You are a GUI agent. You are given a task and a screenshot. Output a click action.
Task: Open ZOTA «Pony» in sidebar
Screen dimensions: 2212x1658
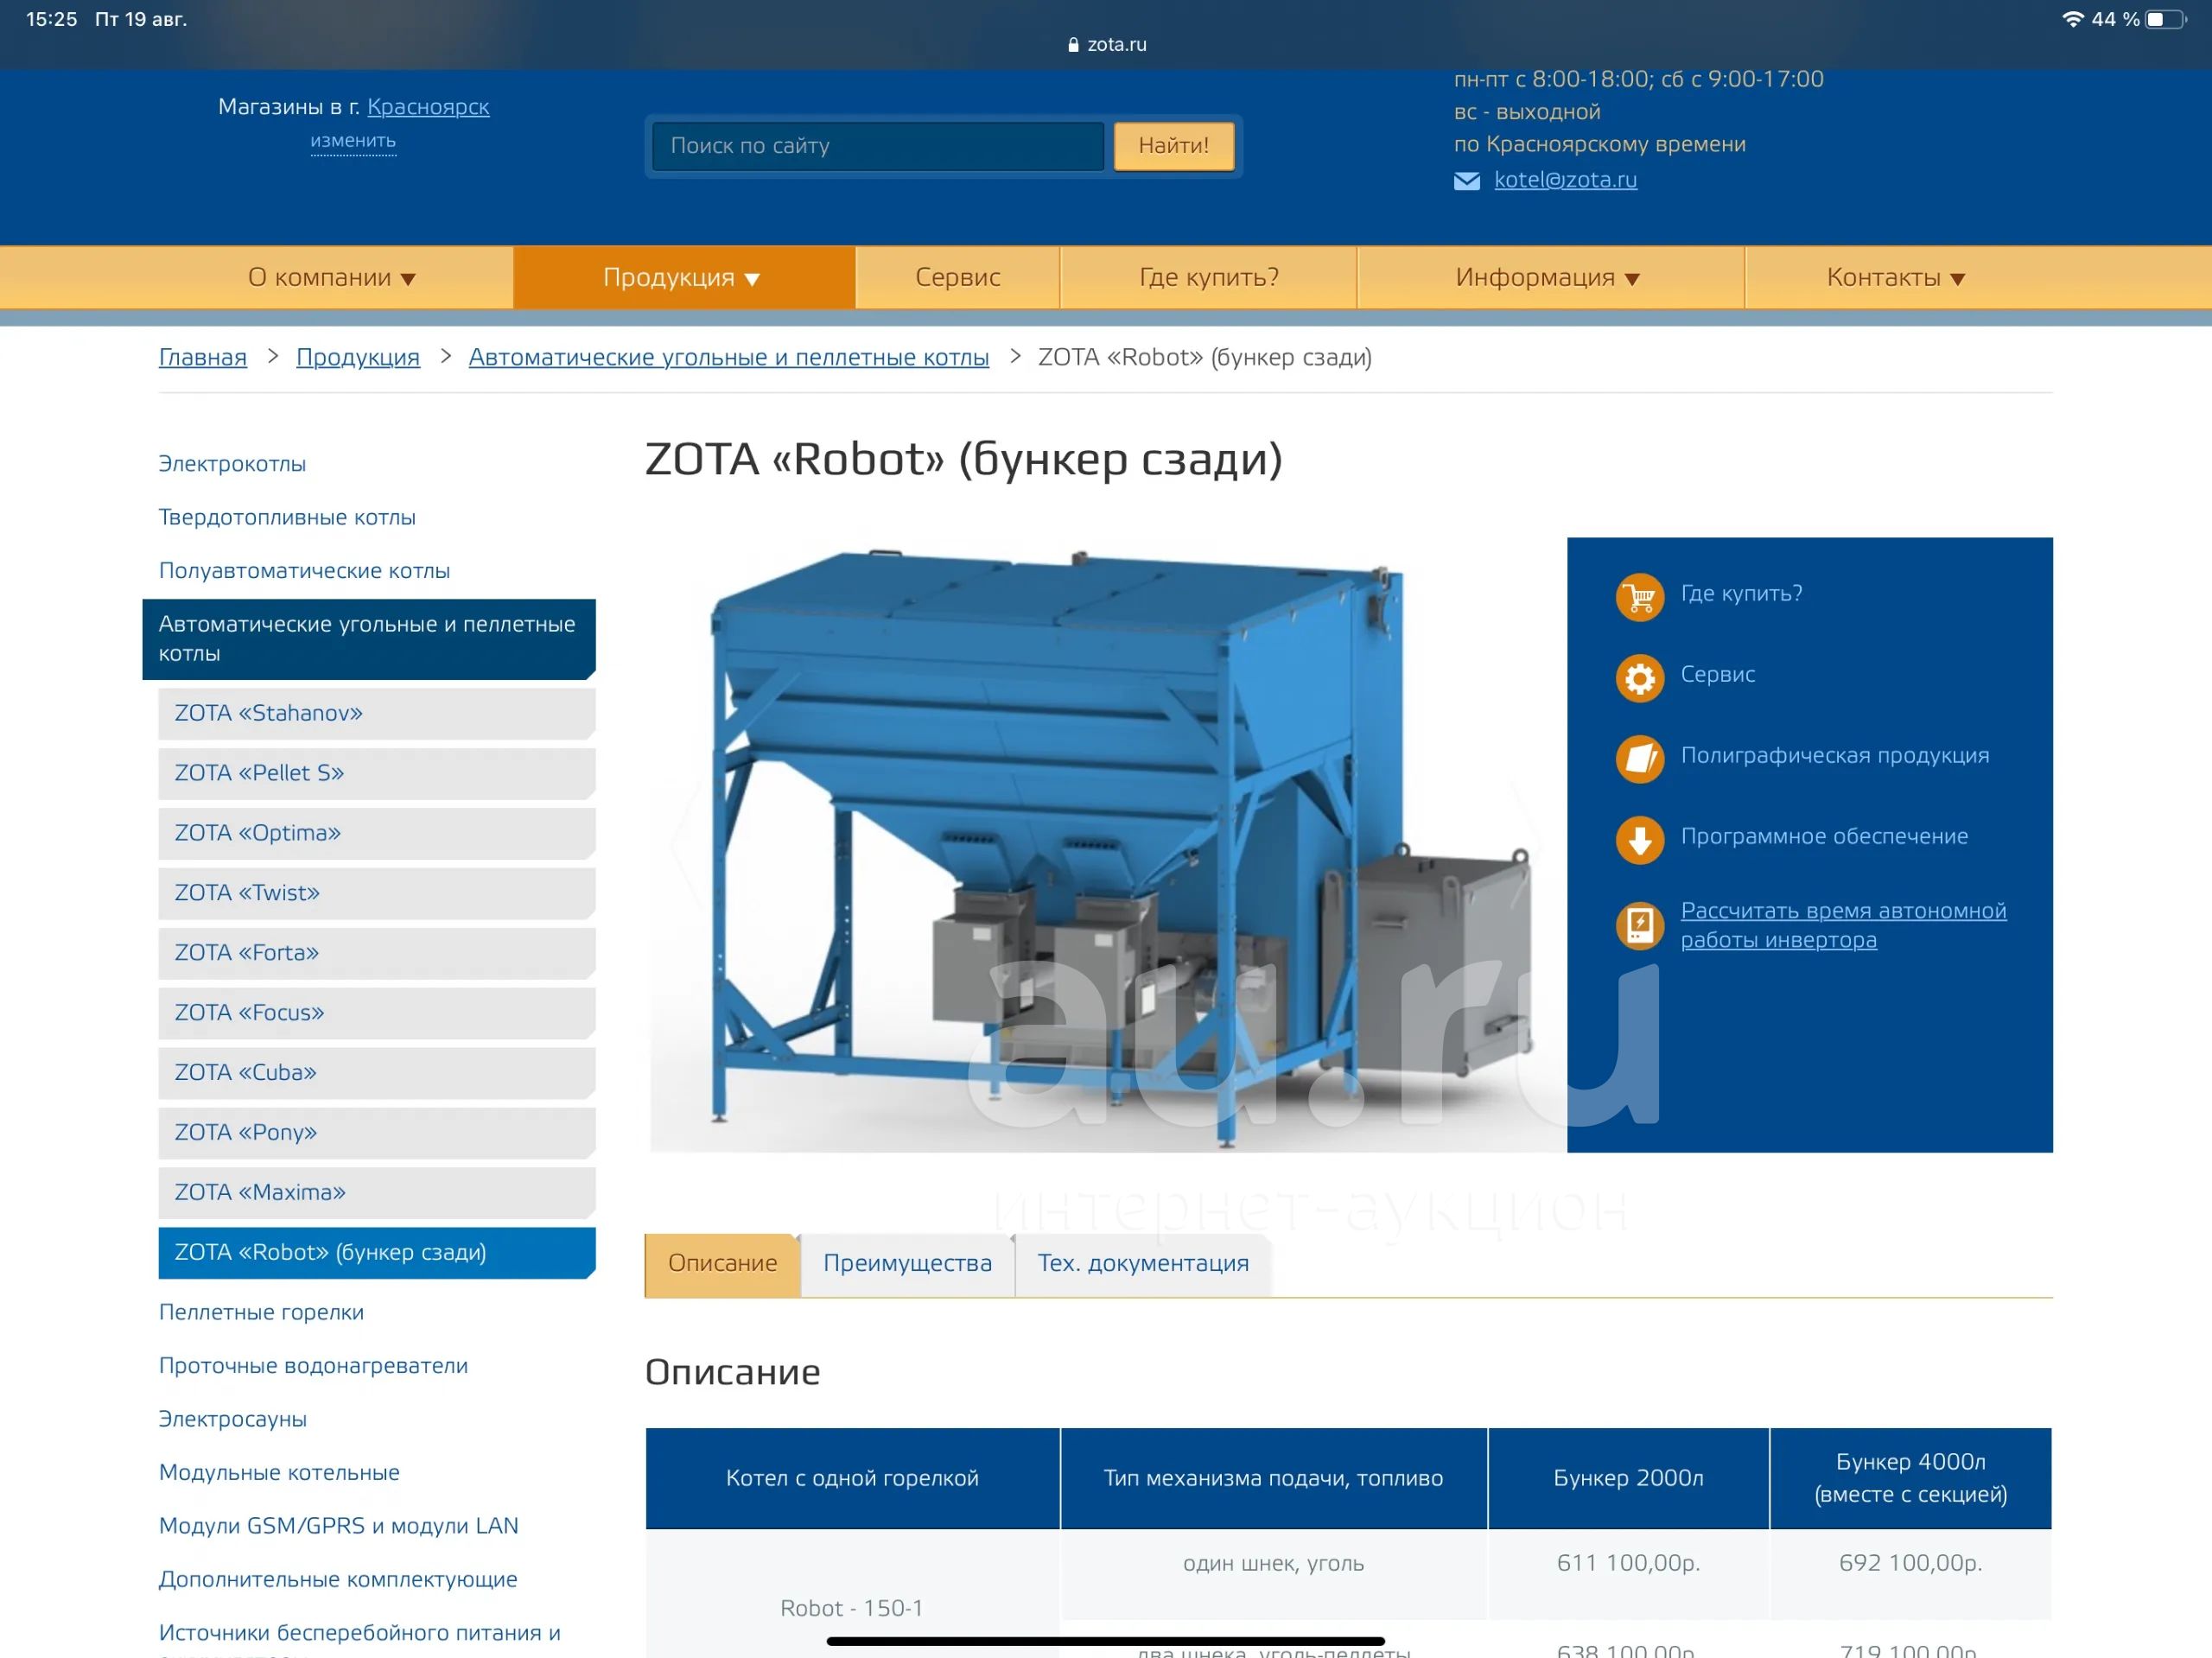(x=377, y=1133)
